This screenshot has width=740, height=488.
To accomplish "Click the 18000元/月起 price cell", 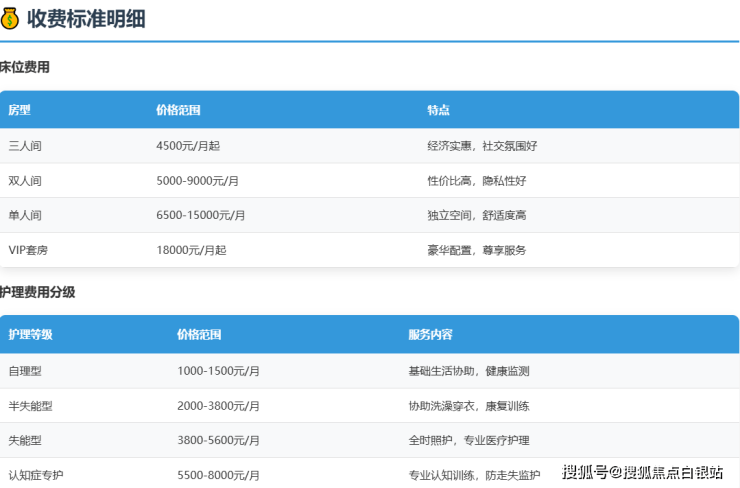I will [x=191, y=250].
